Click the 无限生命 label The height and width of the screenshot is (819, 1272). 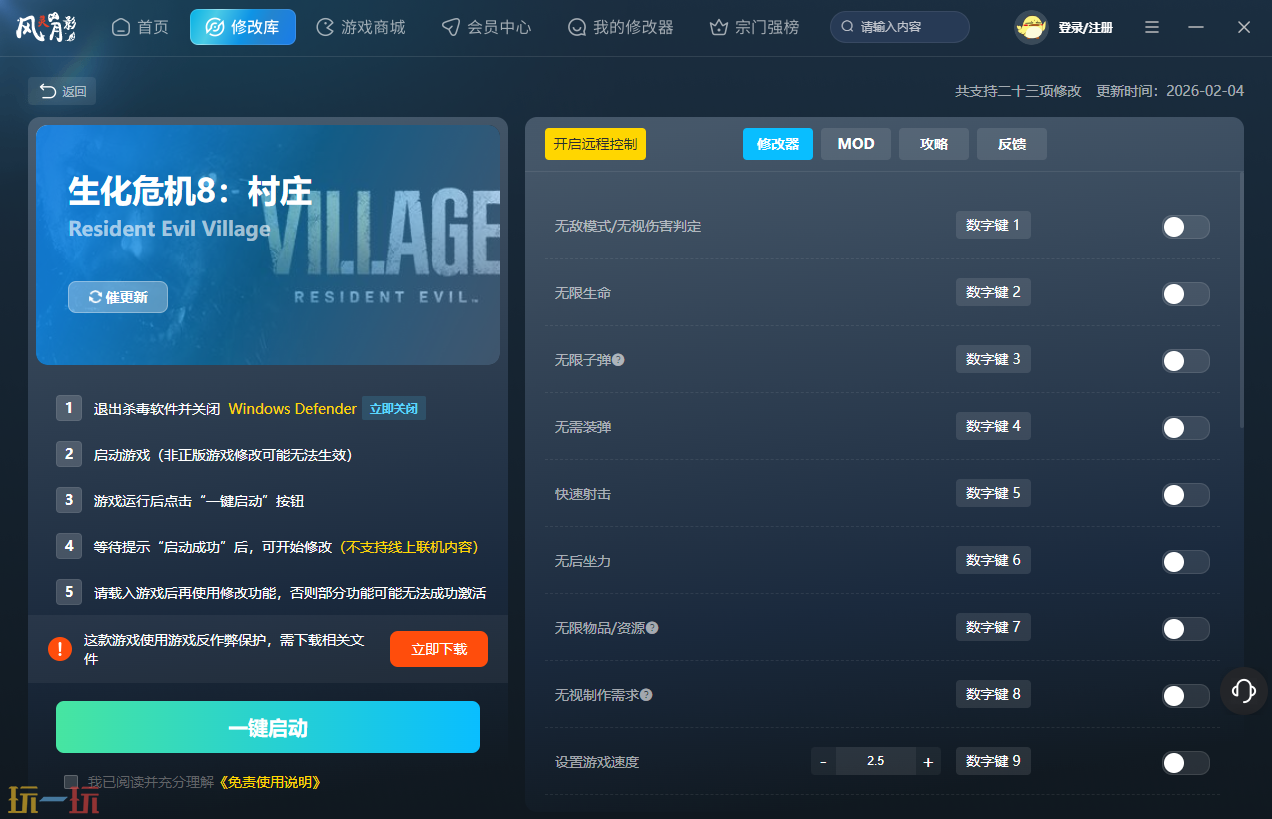click(x=583, y=294)
